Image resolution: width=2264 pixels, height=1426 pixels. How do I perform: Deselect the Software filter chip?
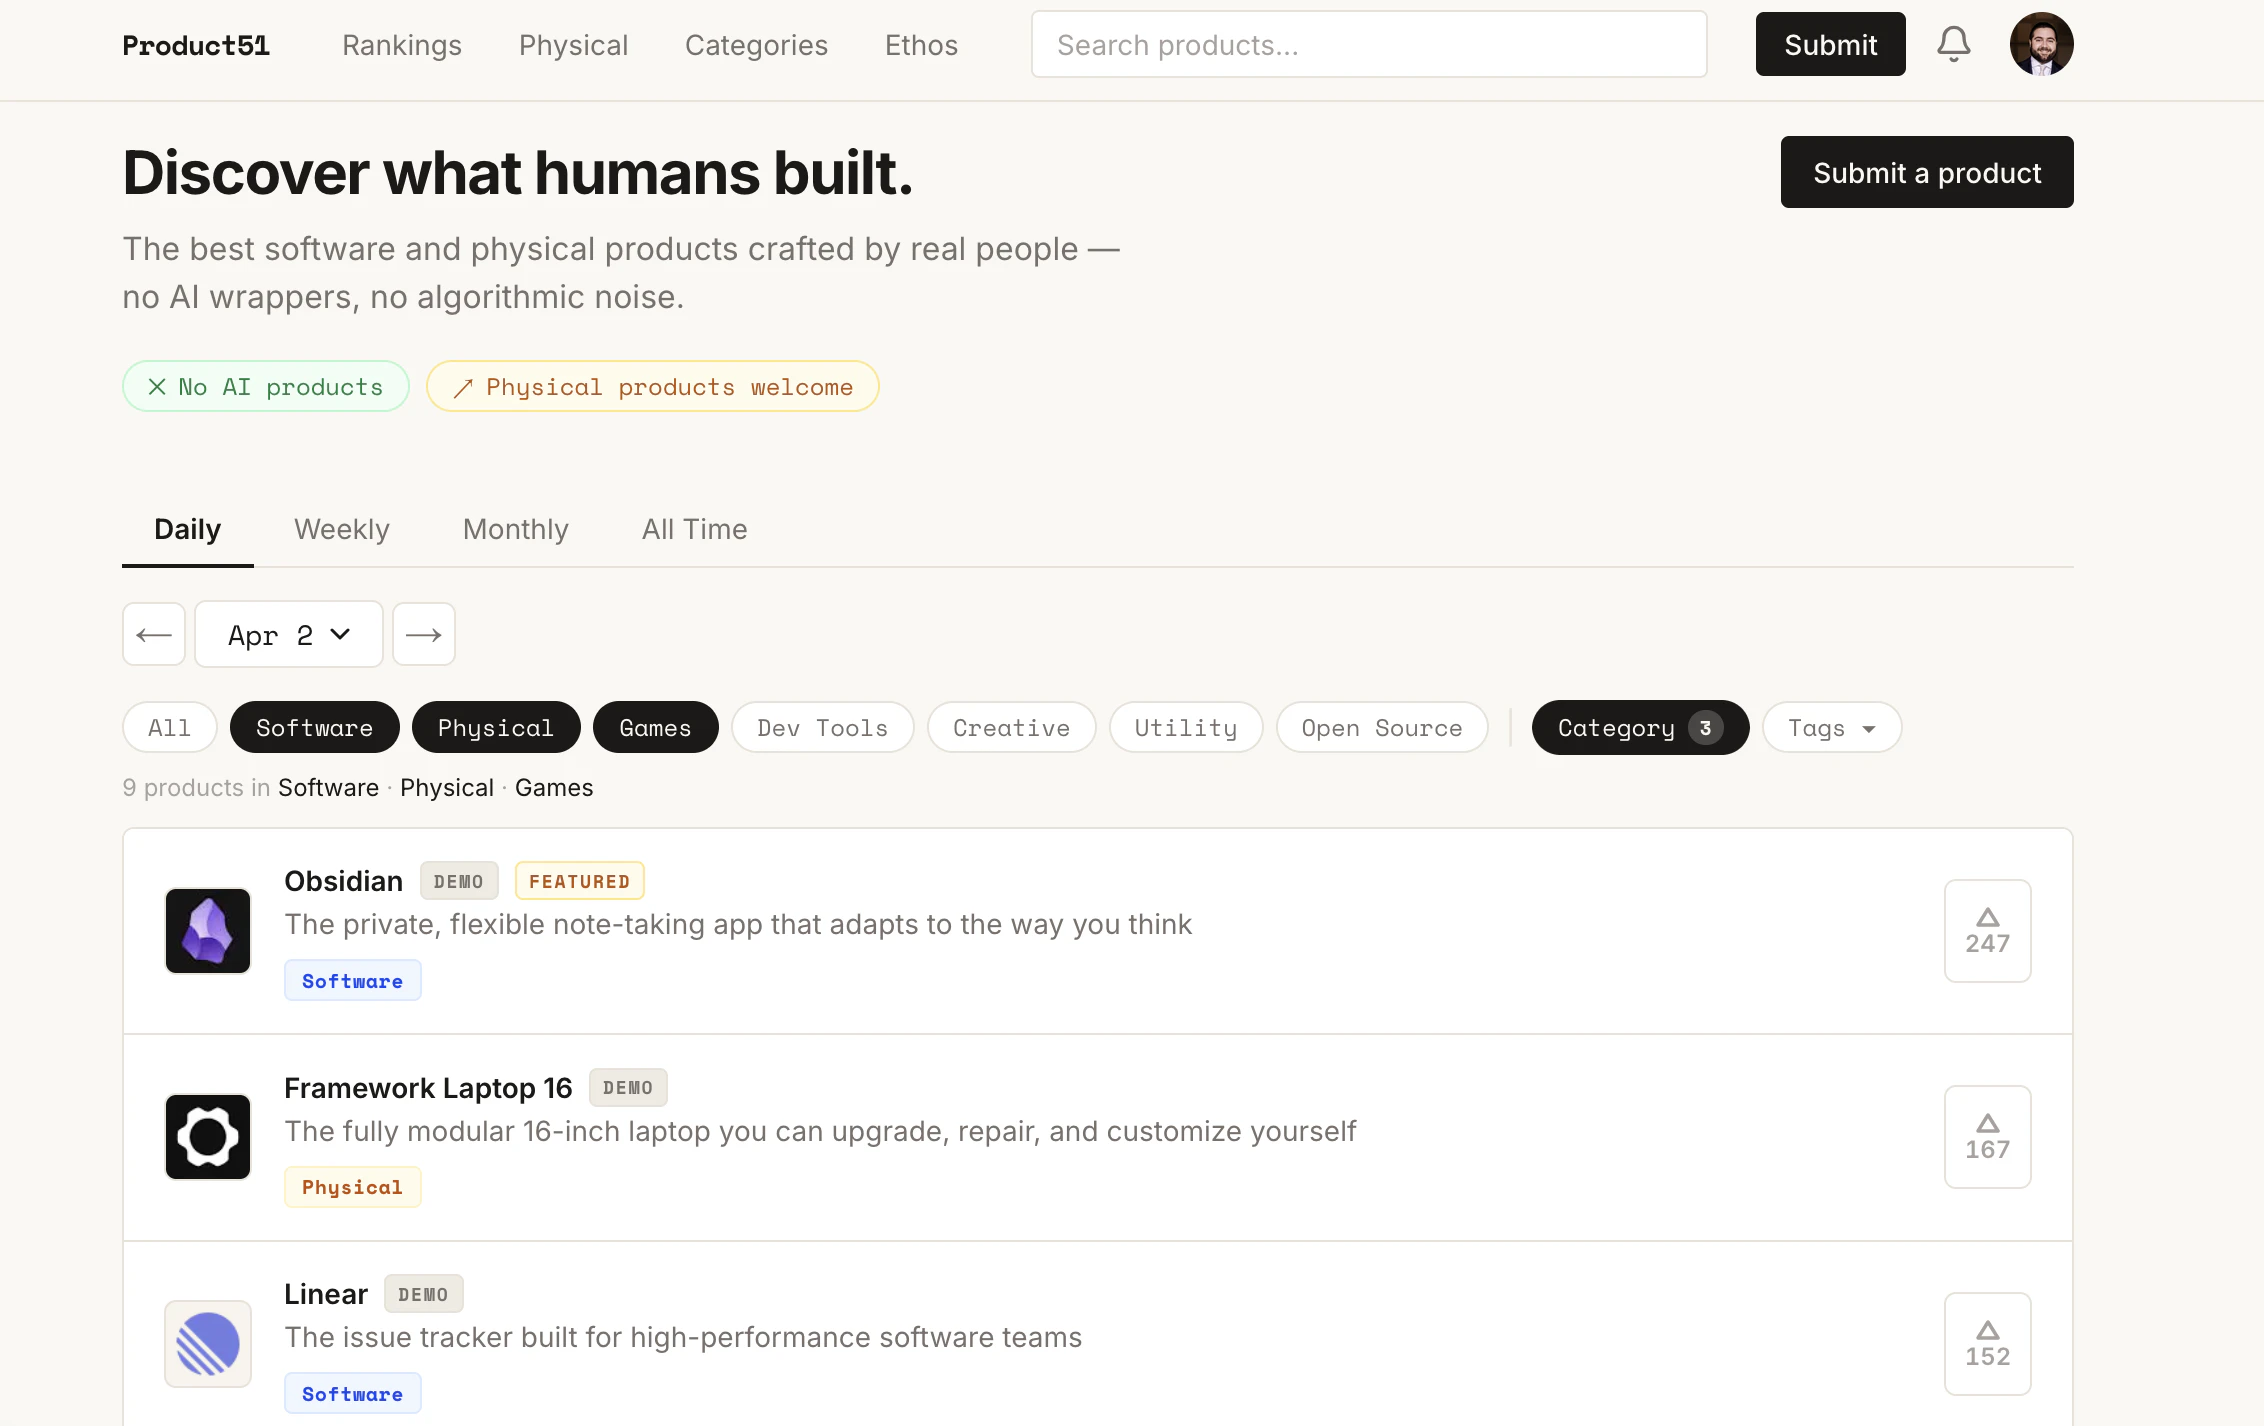pyautogui.click(x=314, y=727)
